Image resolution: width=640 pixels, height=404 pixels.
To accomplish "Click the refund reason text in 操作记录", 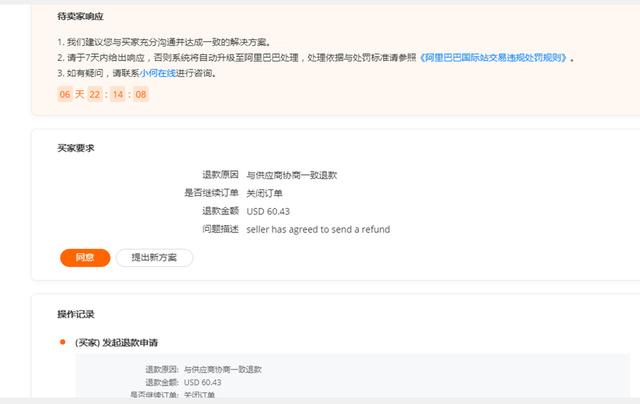I will click(222, 369).
